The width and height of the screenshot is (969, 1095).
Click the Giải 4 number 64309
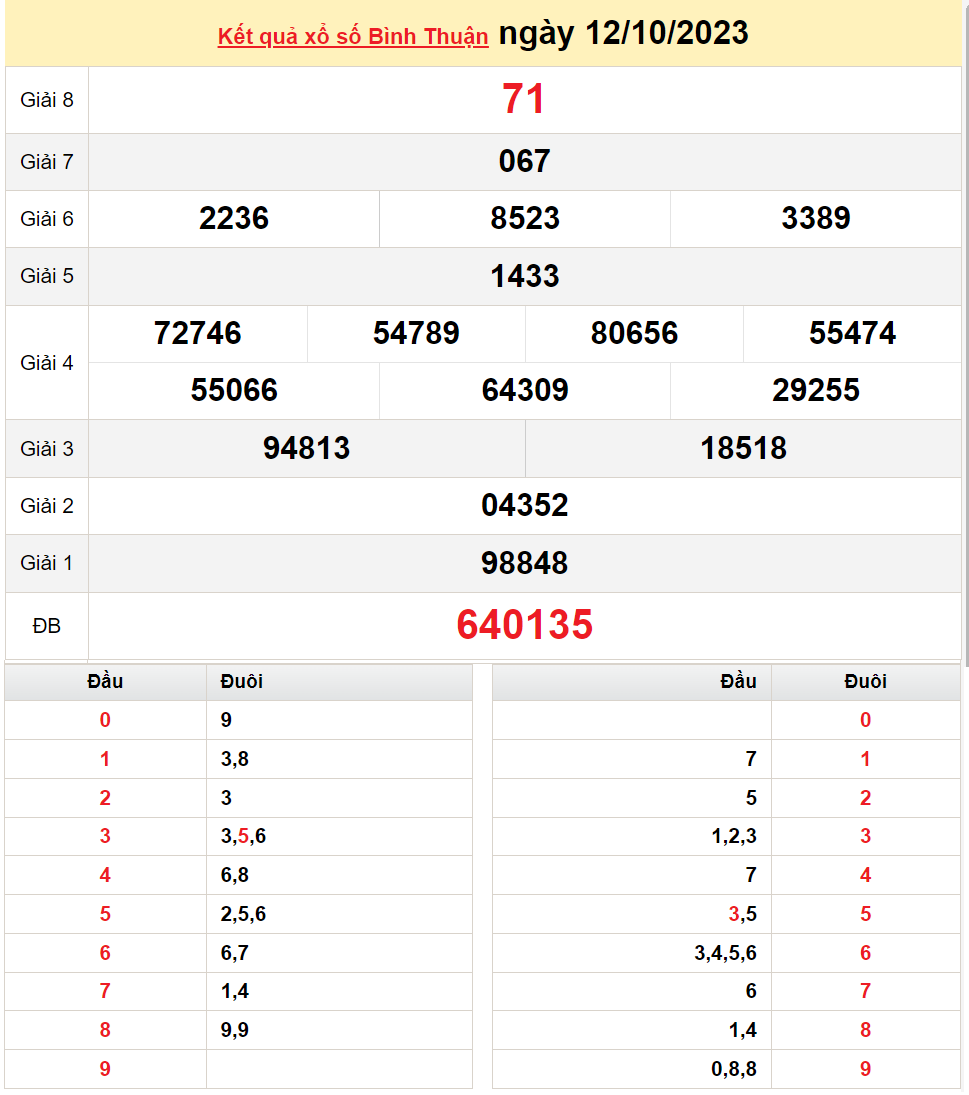coord(524,390)
